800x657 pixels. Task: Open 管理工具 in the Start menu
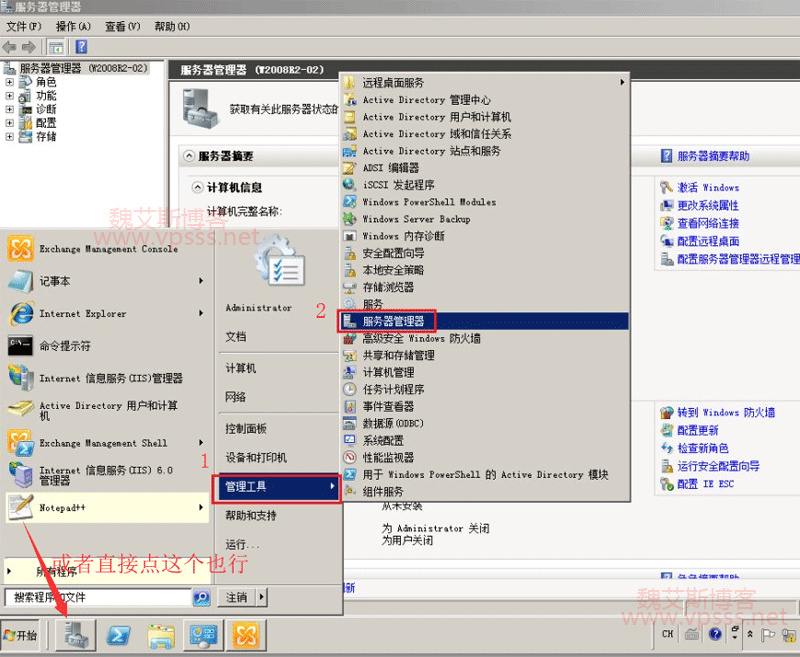coord(277,487)
